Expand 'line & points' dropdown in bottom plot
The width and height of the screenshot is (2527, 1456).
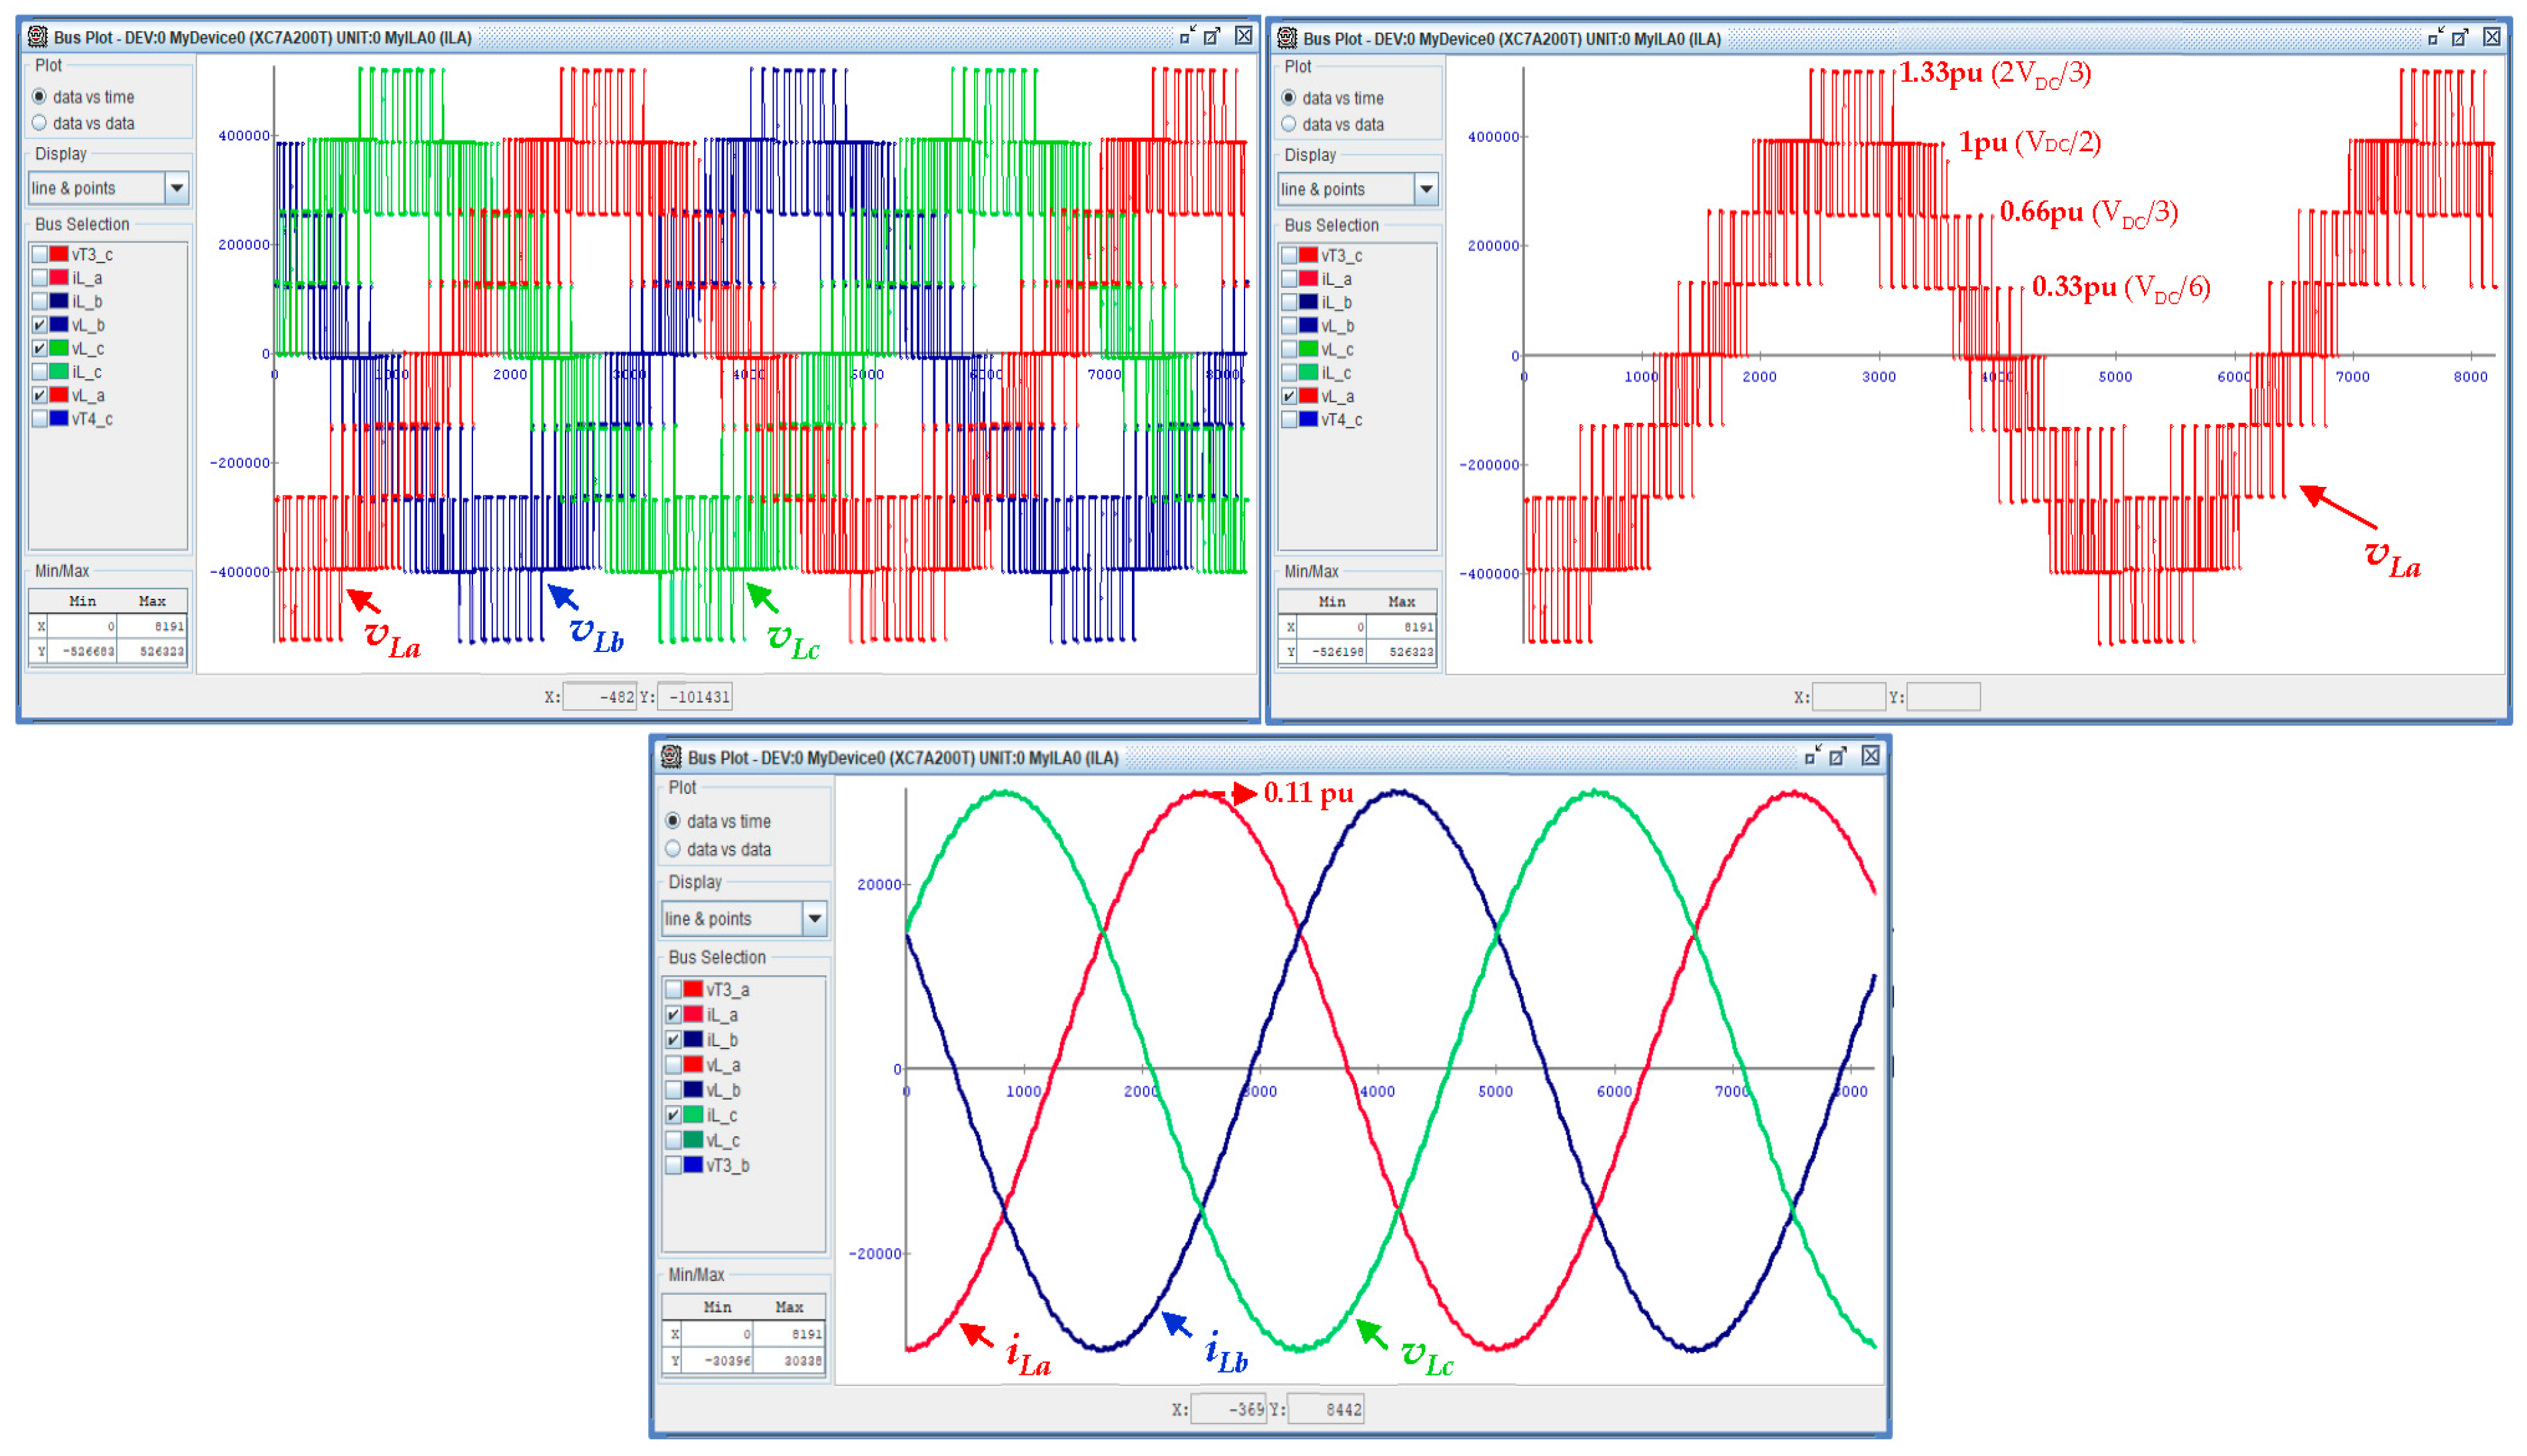click(815, 918)
